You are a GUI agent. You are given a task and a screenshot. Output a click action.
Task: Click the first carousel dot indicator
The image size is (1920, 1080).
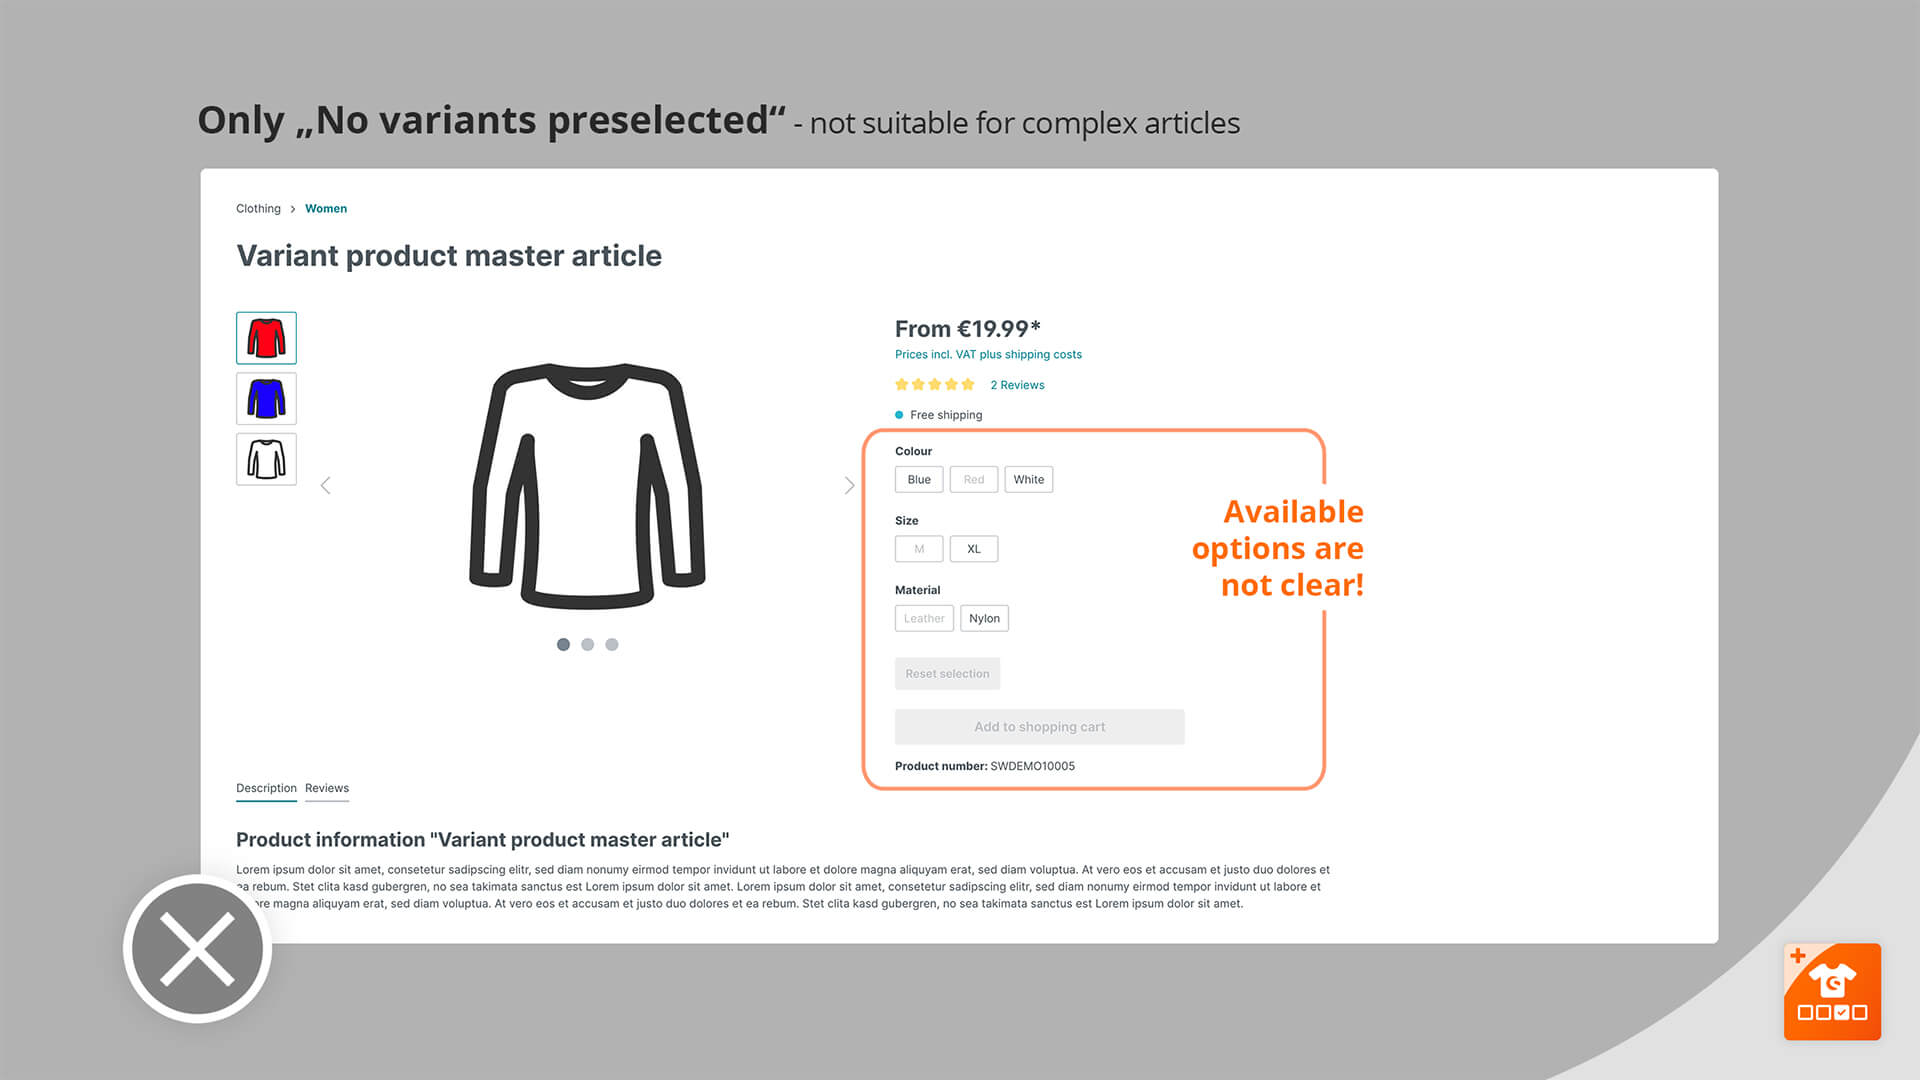click(563, 645)
